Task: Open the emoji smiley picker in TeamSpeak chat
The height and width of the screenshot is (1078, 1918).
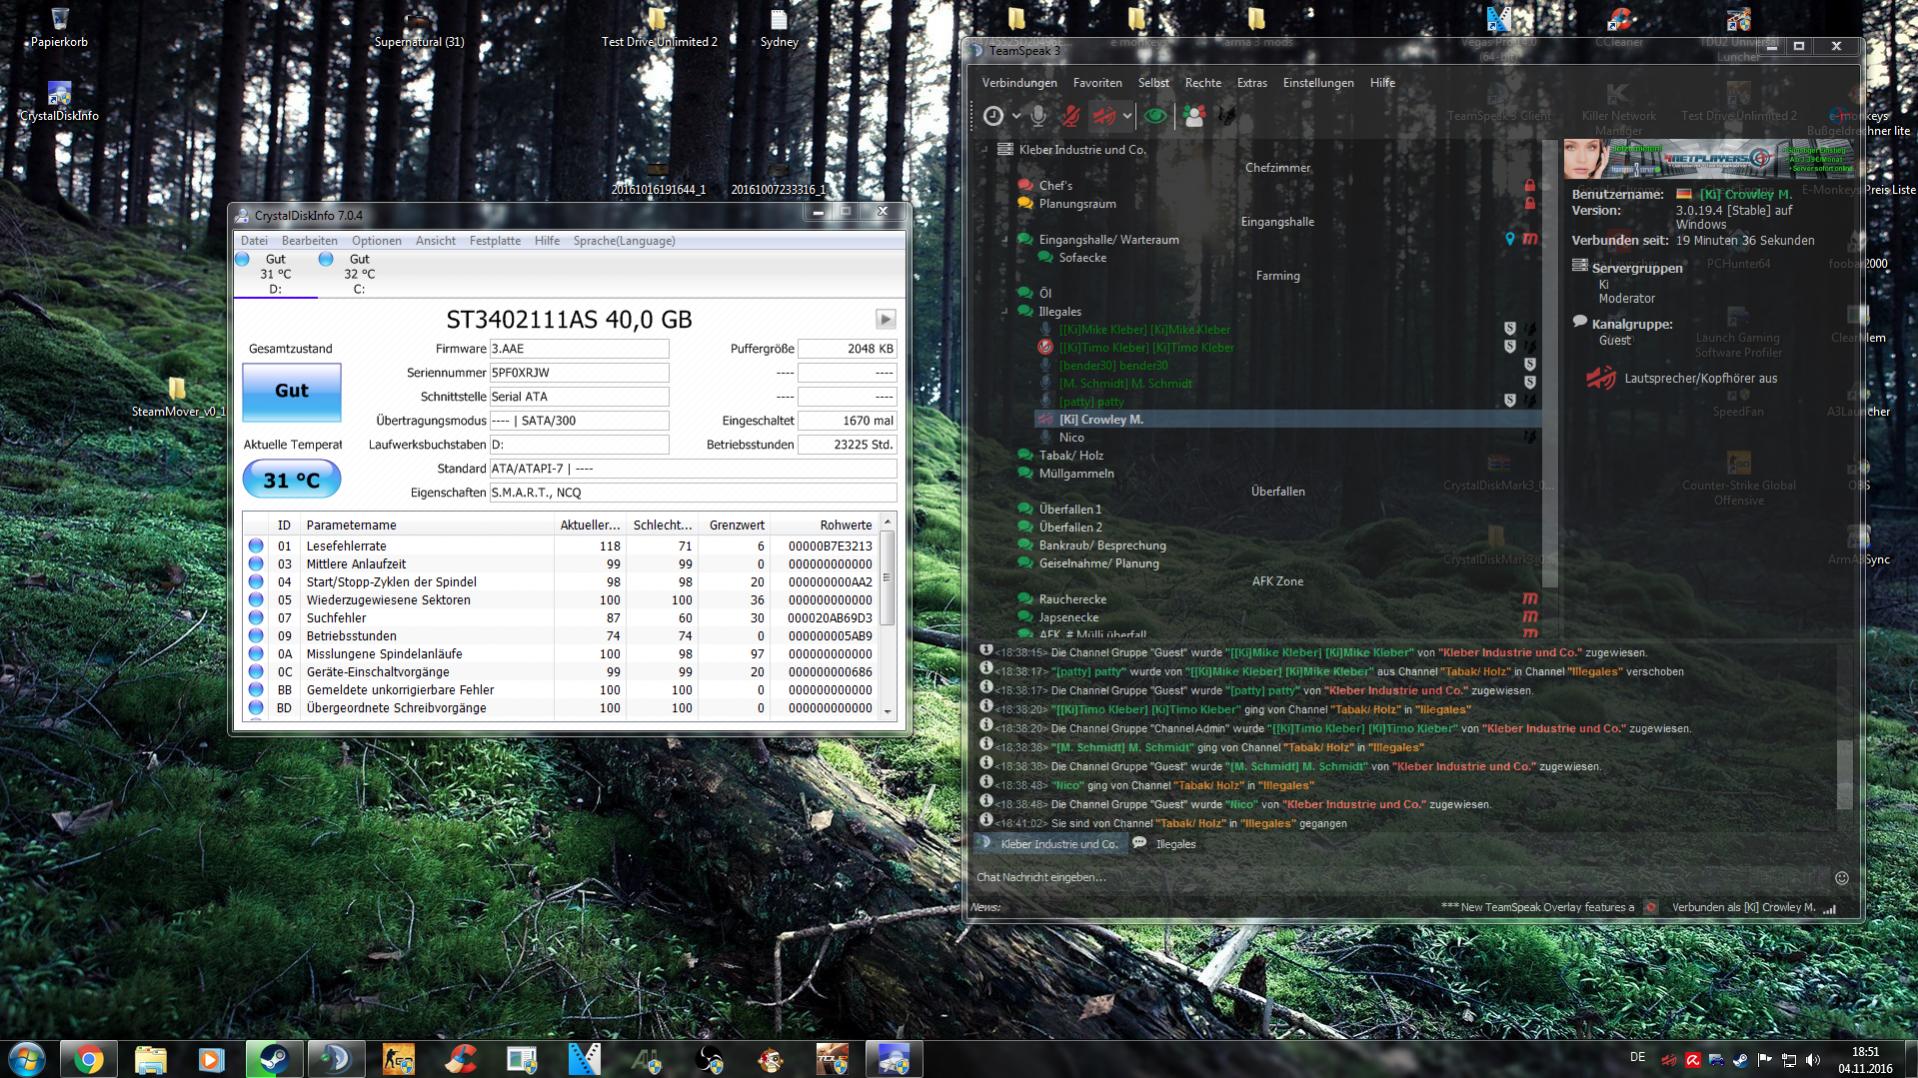Action: (x=1842, y=878)
